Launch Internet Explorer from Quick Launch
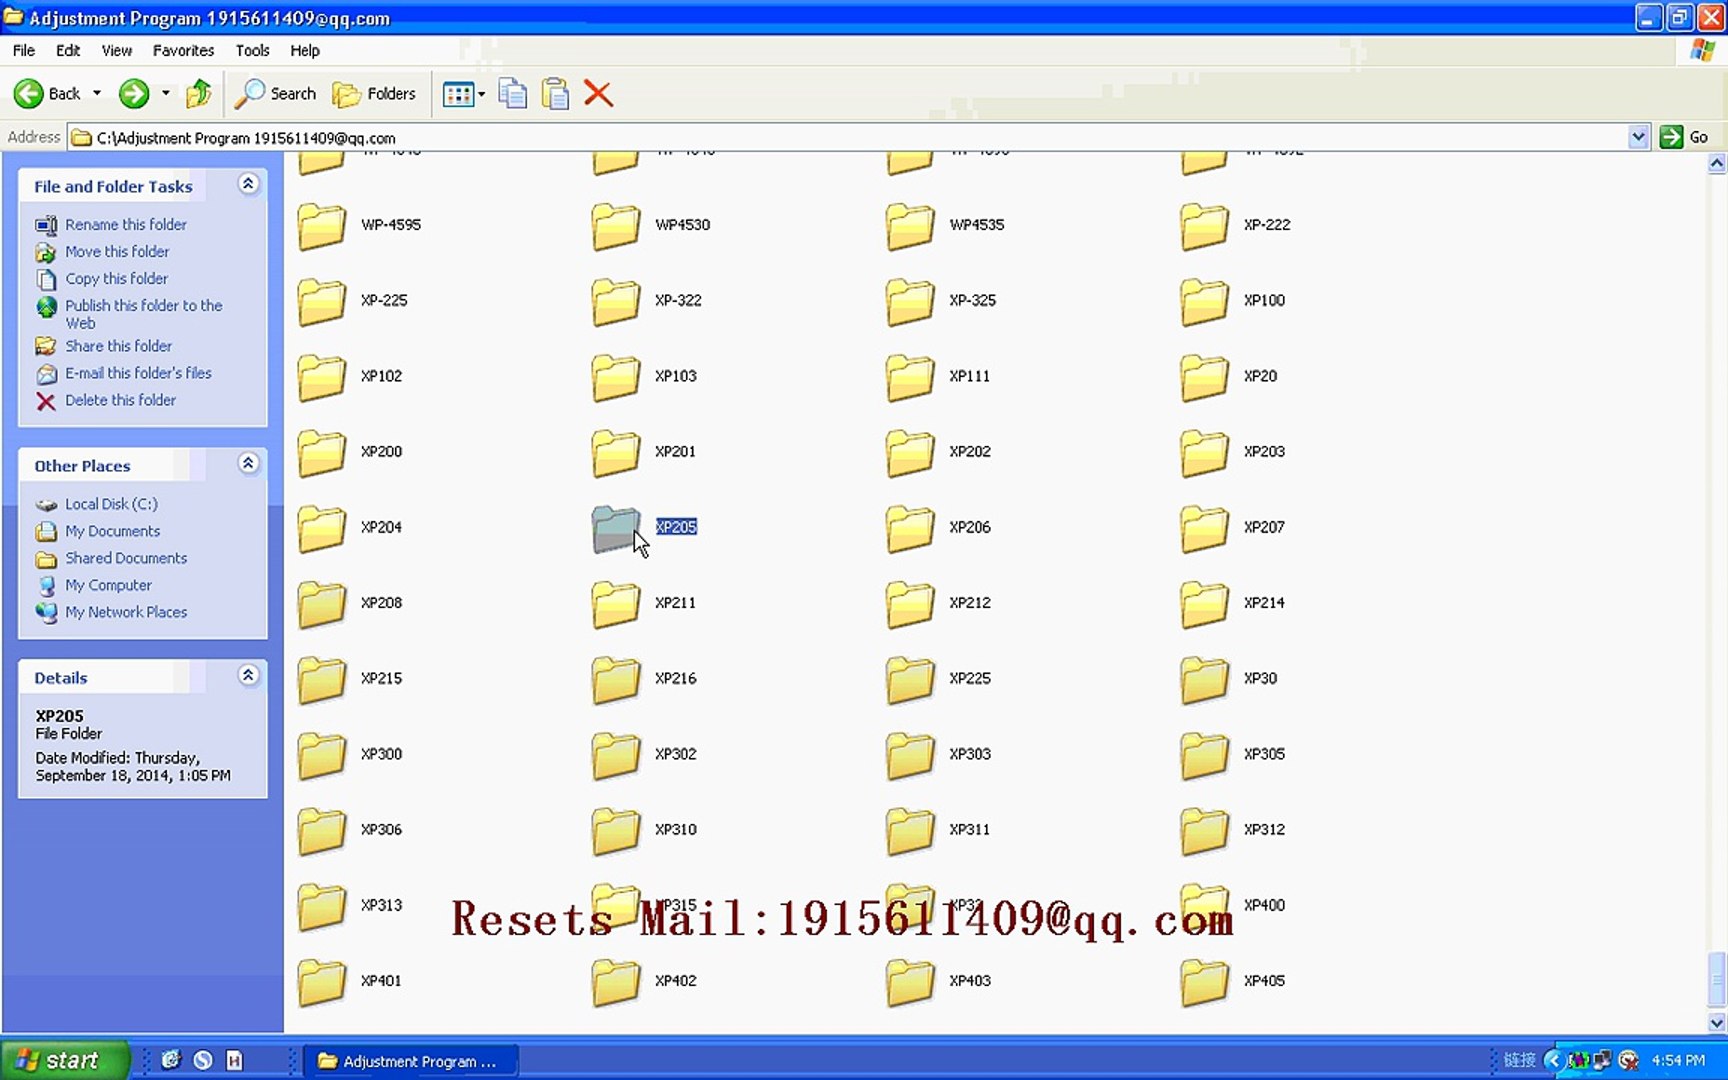The height and width of the screenshot is (1080, 1728). click(171, 1060)
